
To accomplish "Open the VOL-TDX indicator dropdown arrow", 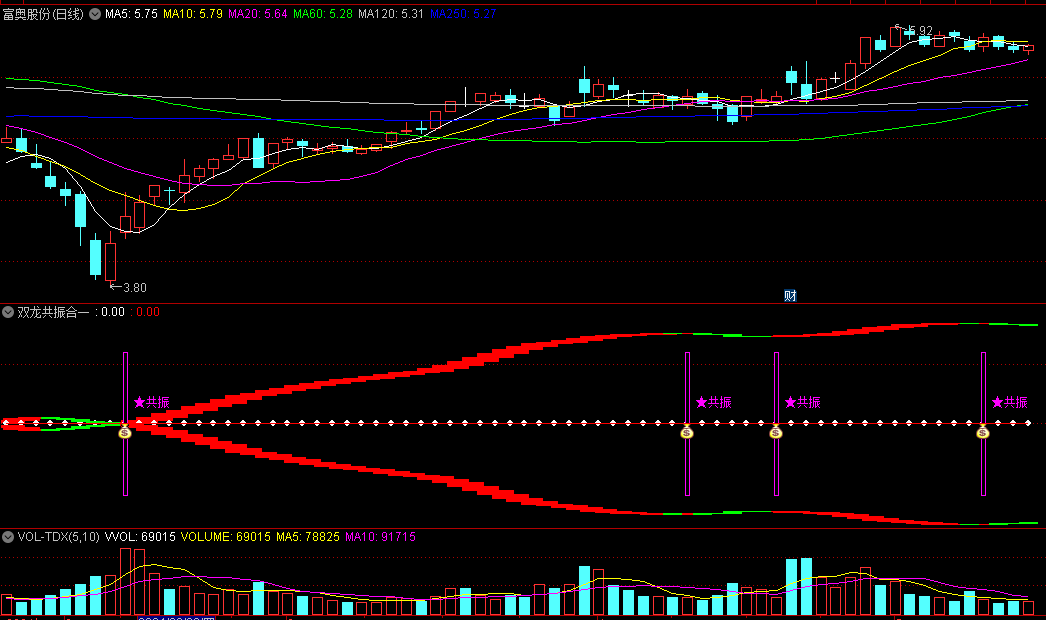I will 8,537.
